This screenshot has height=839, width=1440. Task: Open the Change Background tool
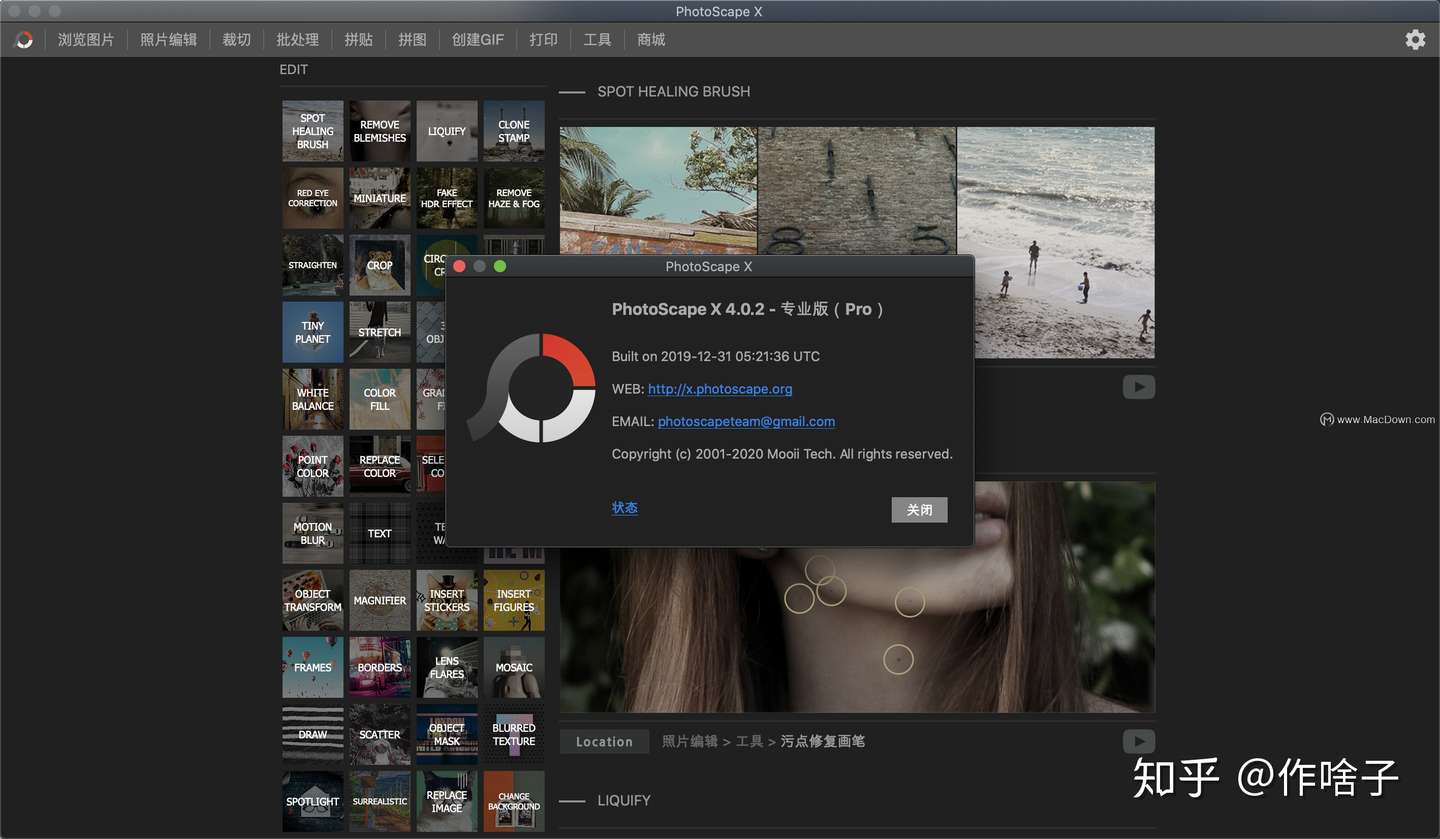click(x=513, y=800)
